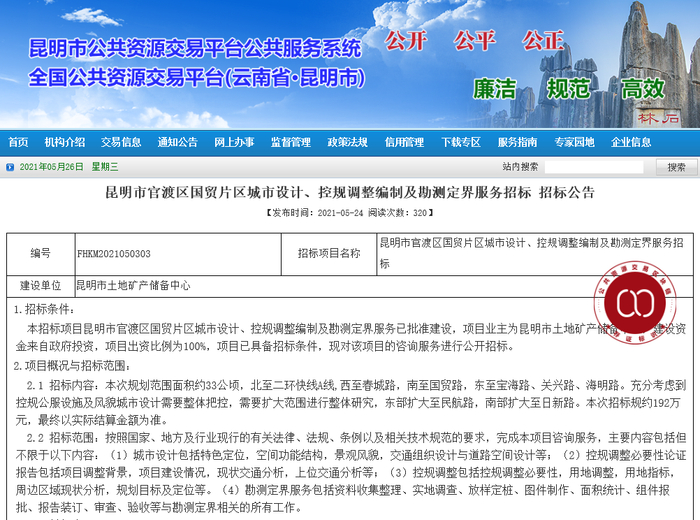
Task: Go to 信用管理 section
Action: point(404,142)
